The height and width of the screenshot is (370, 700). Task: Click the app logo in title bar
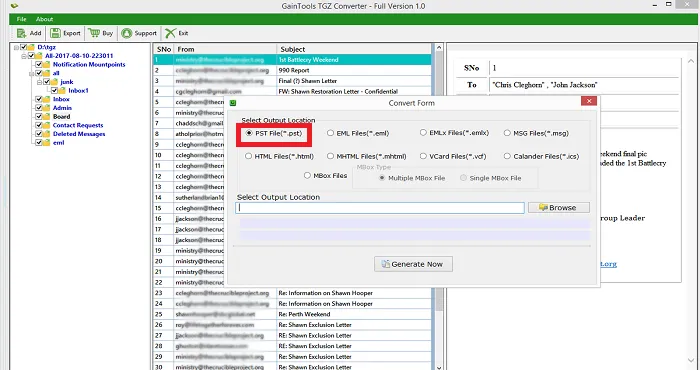coord(14,6)
